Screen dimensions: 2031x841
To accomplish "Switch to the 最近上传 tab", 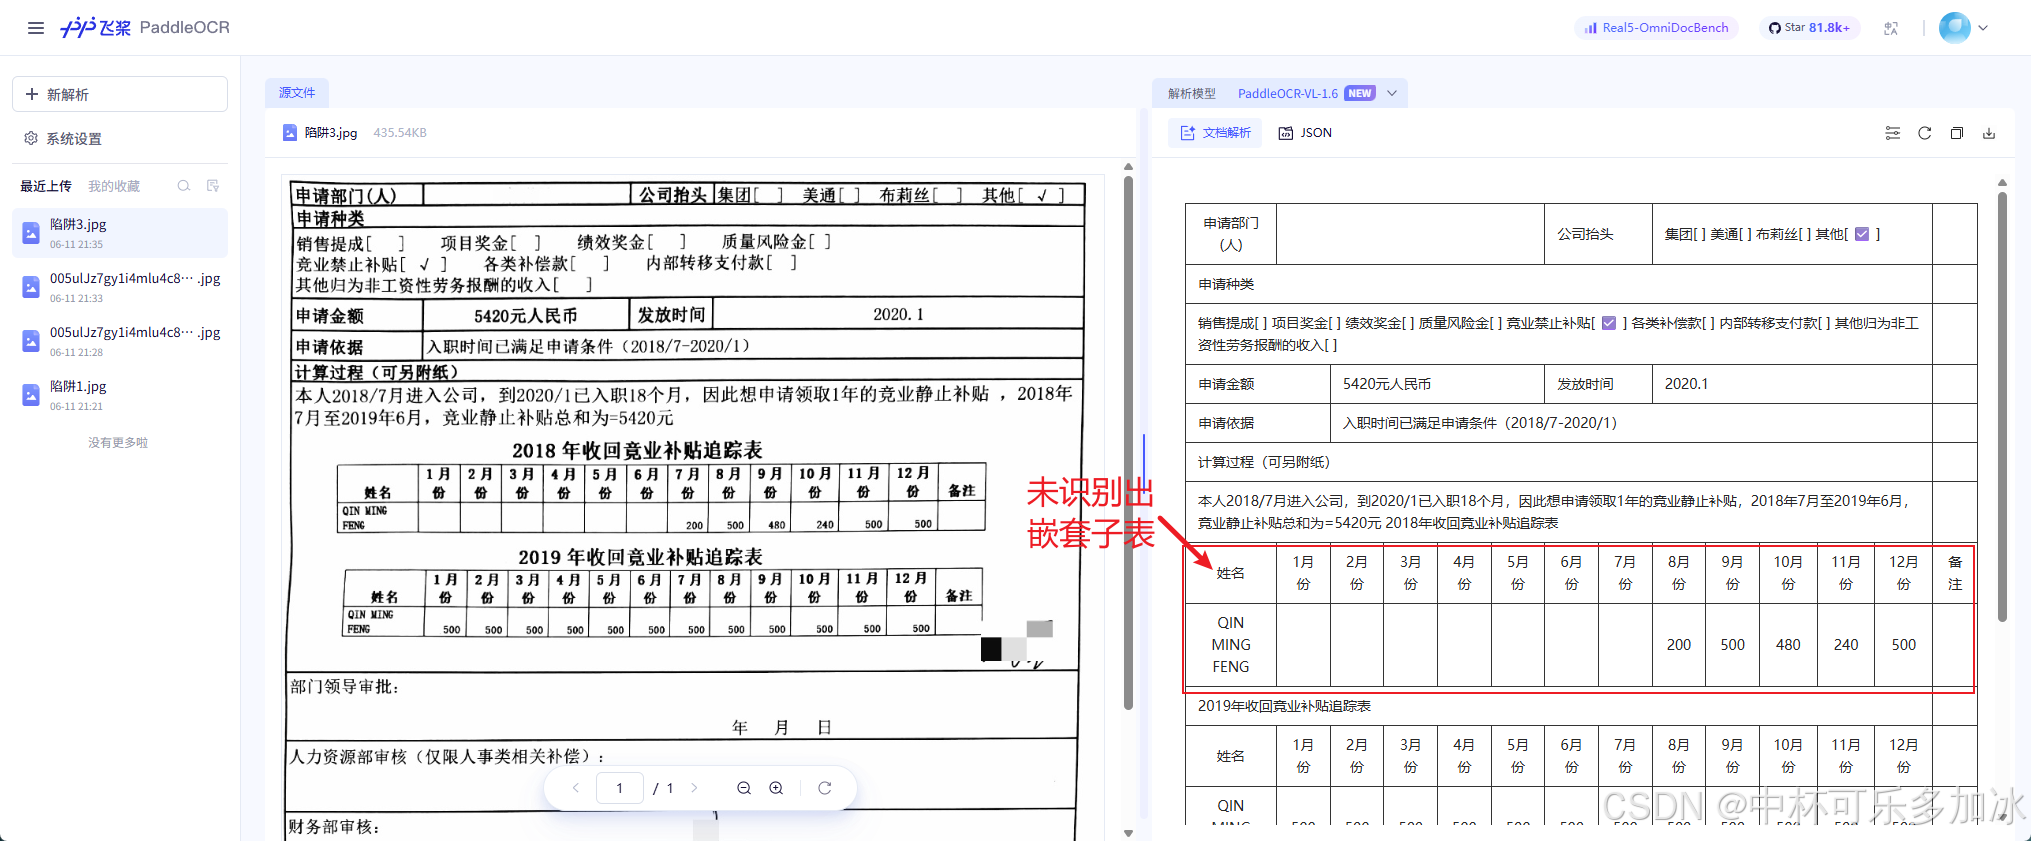I will [46, 186].
